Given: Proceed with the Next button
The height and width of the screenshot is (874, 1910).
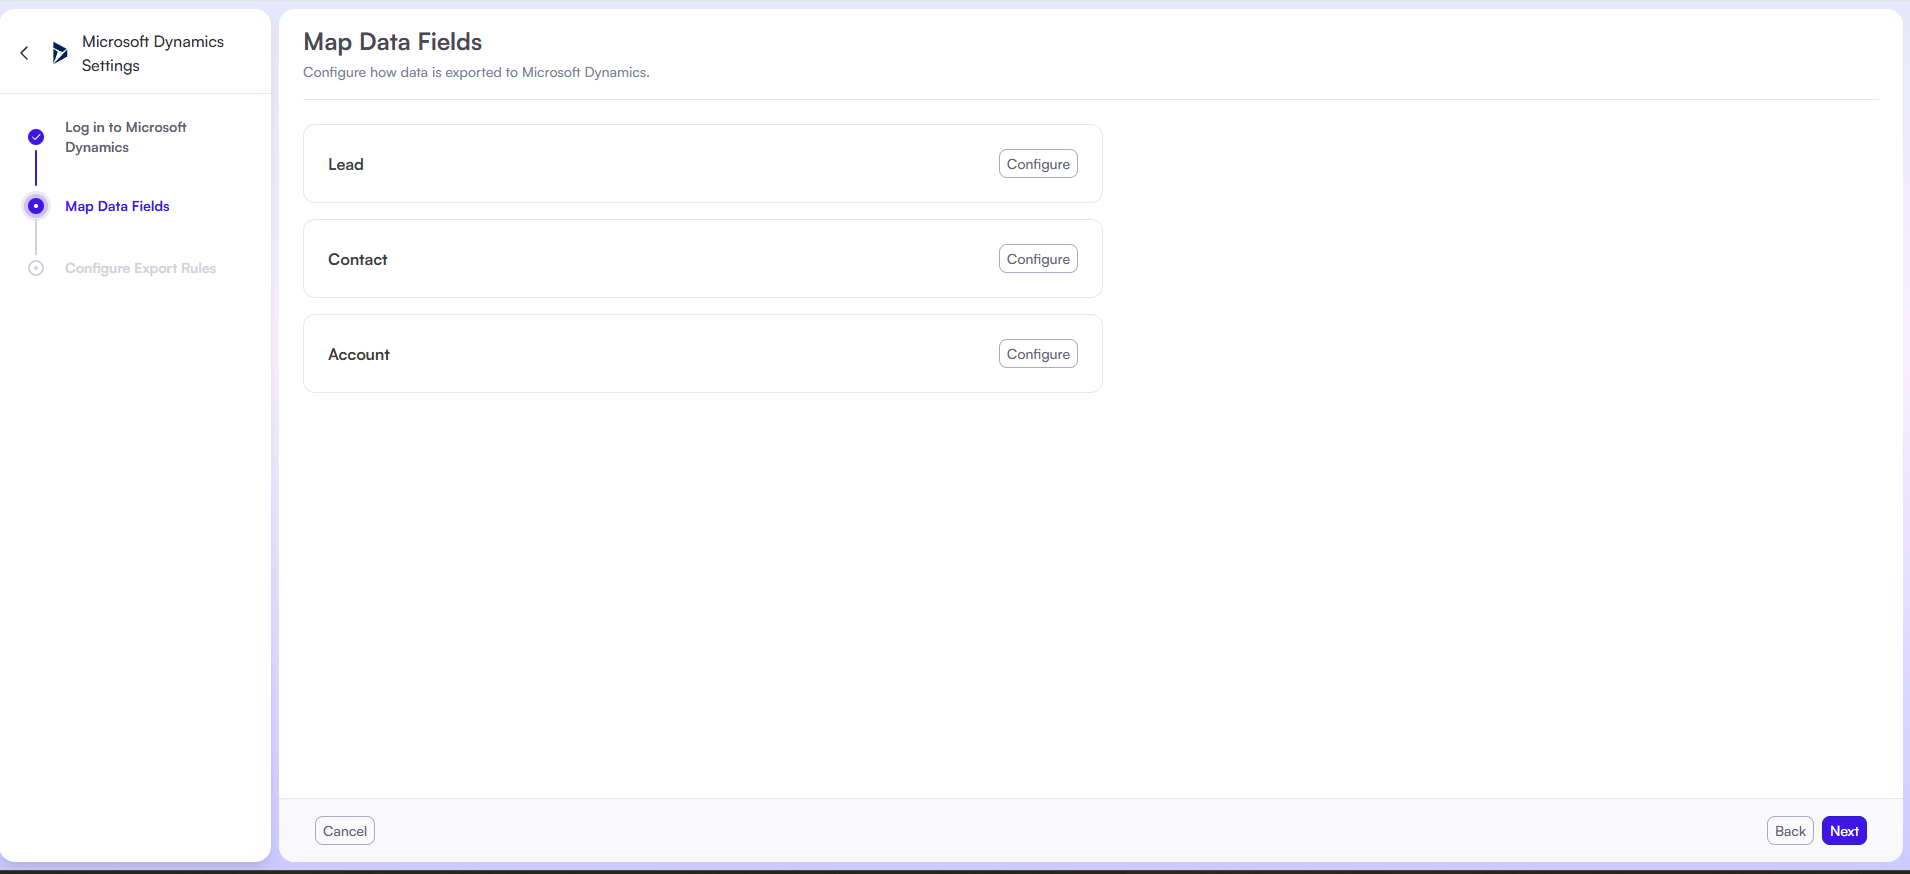Looking at the screenshot, I should (1843, 831).
